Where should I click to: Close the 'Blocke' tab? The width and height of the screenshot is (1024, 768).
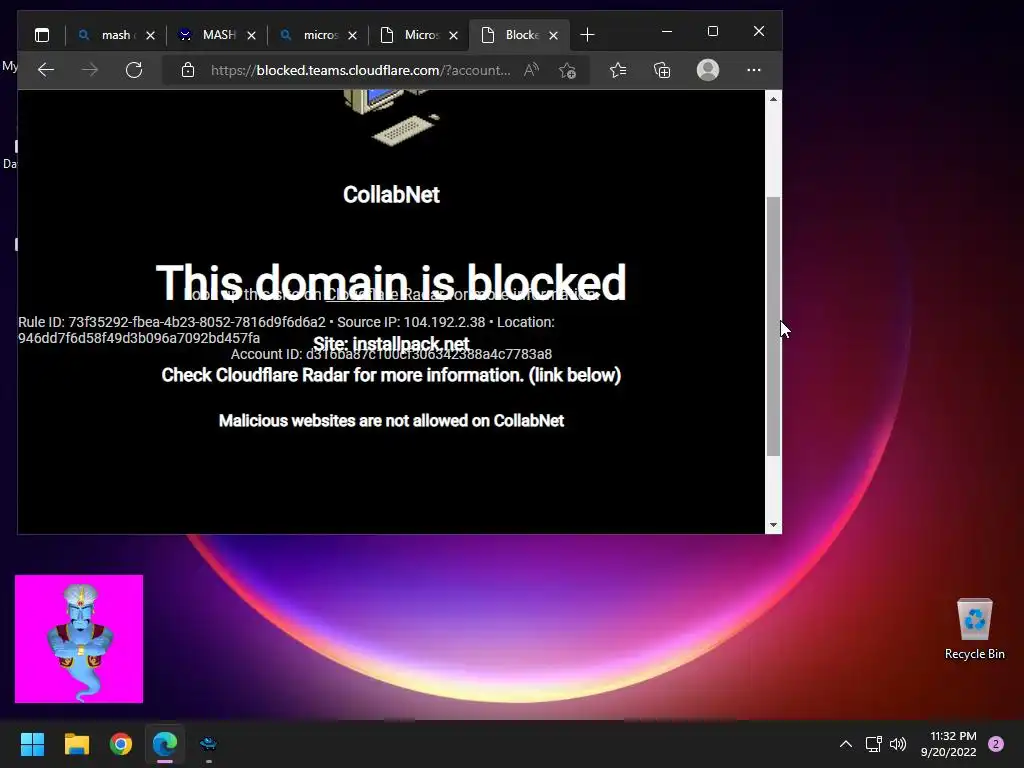(x=554, y=35)
